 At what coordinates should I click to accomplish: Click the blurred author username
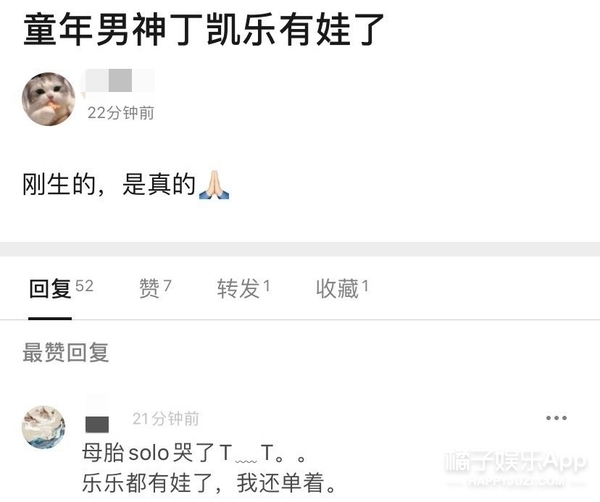(120, 80)
